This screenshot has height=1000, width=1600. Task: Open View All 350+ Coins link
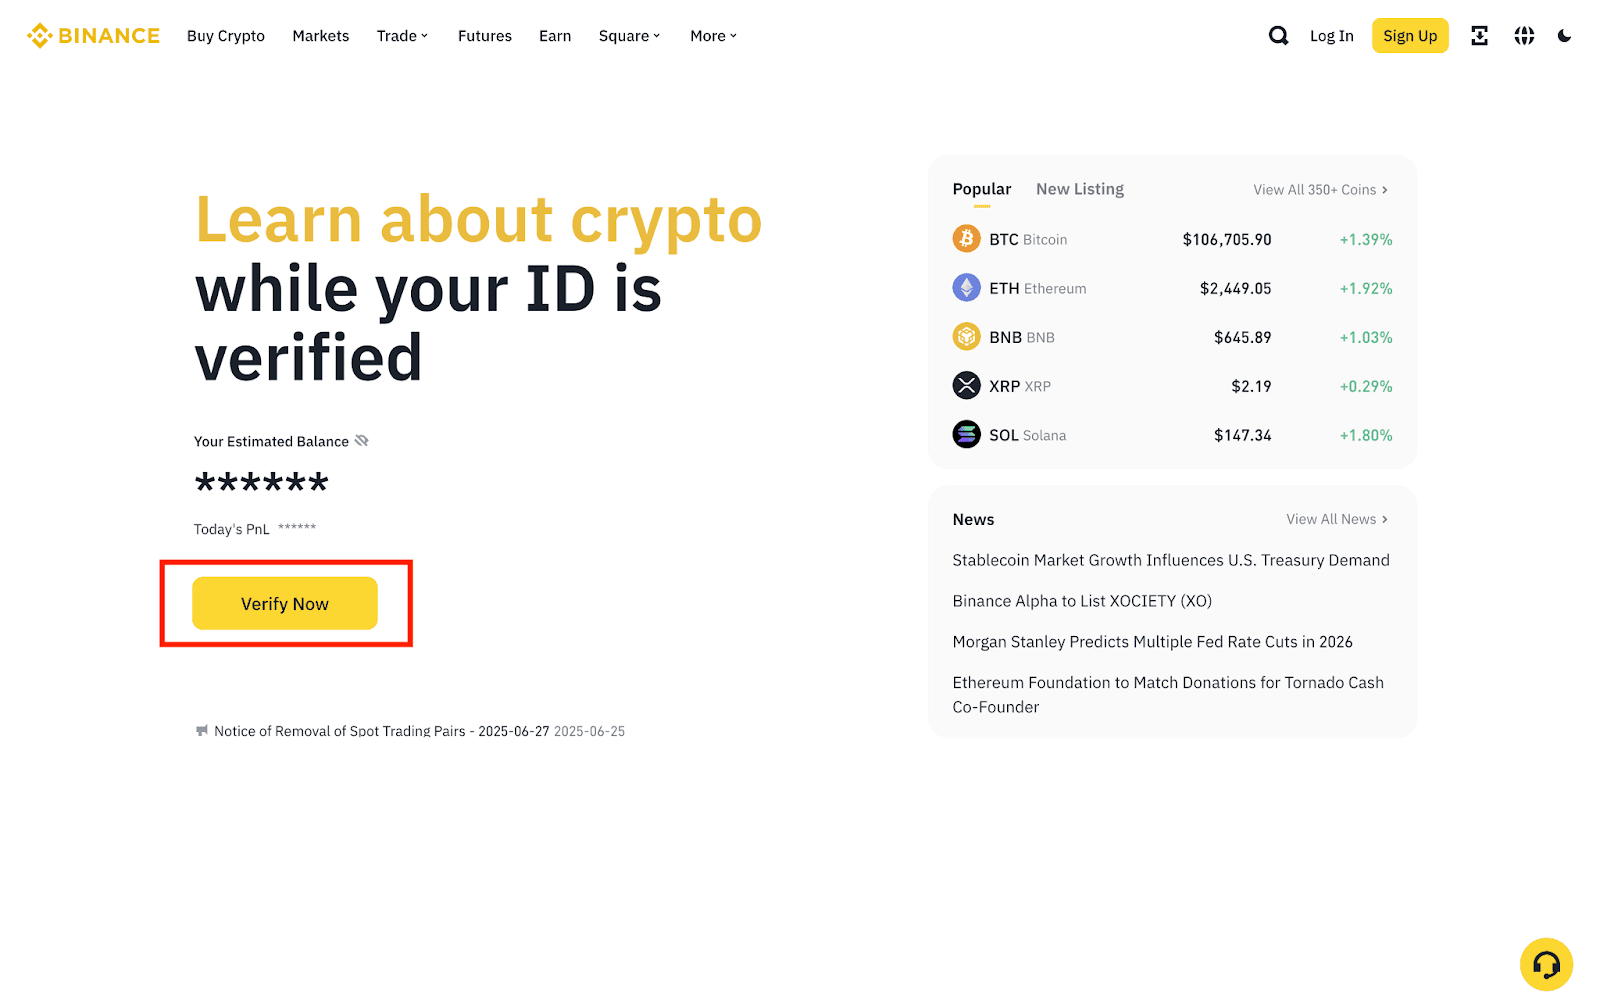coord(1320,190)
